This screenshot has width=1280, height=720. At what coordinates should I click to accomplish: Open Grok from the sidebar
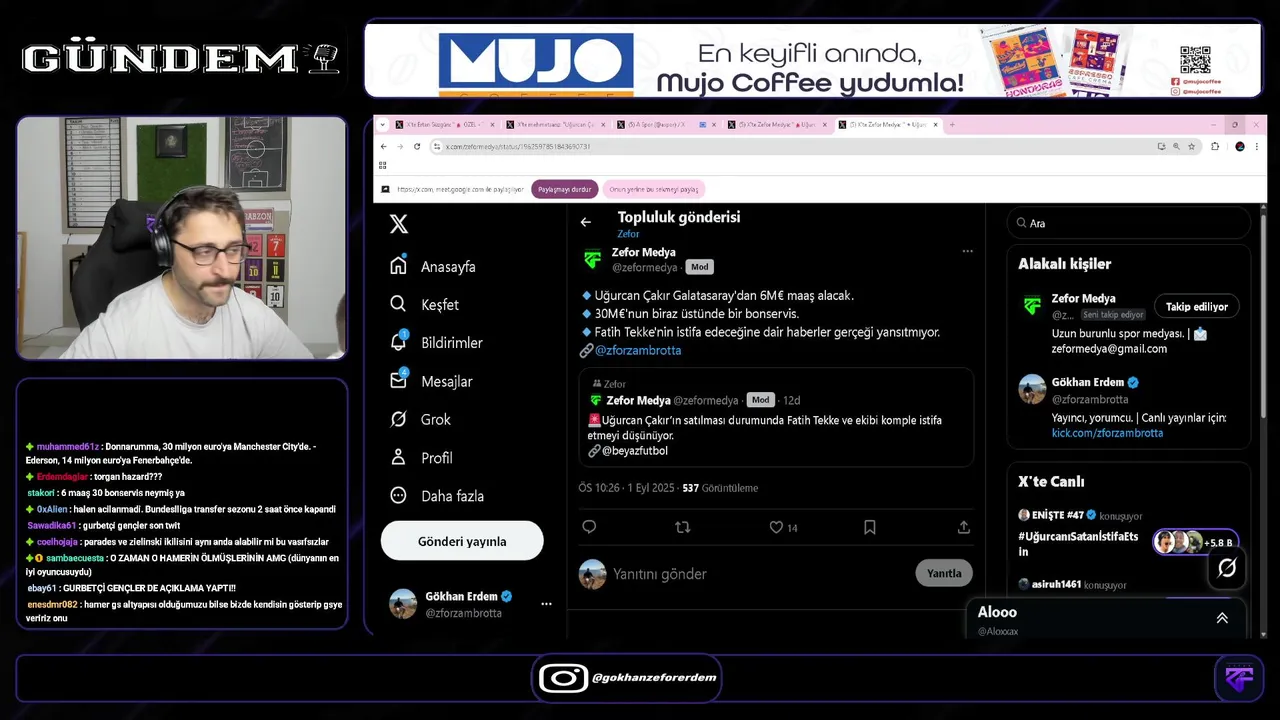pyautogui.click(x=420, y=419)
